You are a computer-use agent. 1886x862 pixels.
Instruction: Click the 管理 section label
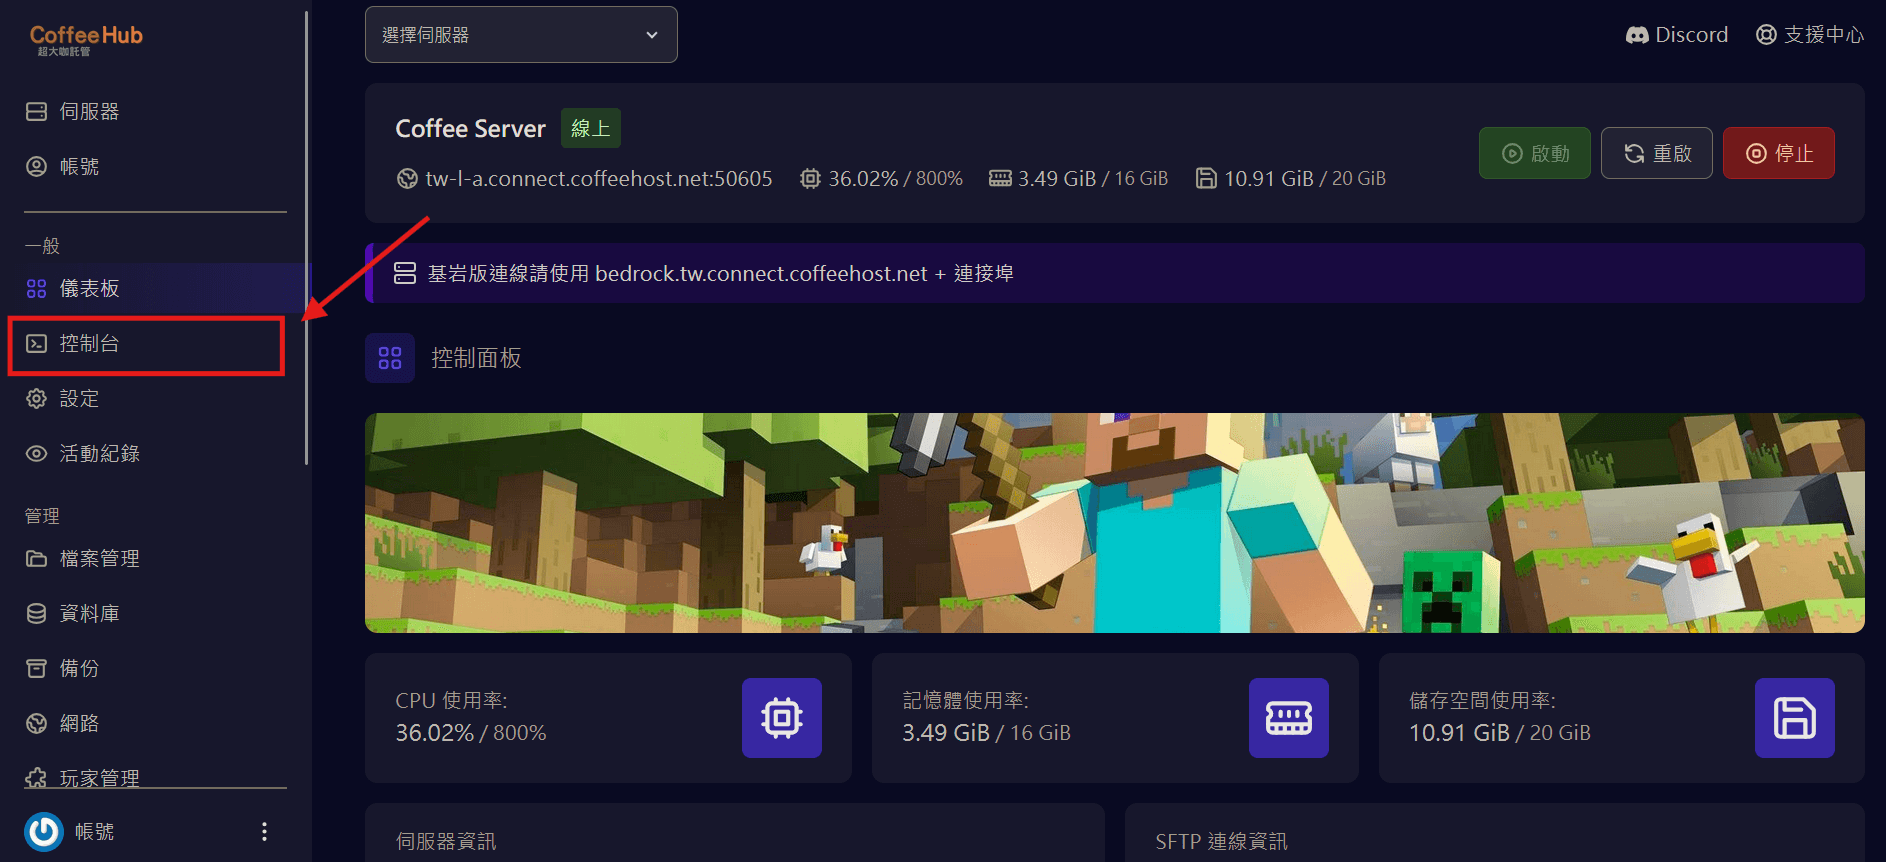42,516
